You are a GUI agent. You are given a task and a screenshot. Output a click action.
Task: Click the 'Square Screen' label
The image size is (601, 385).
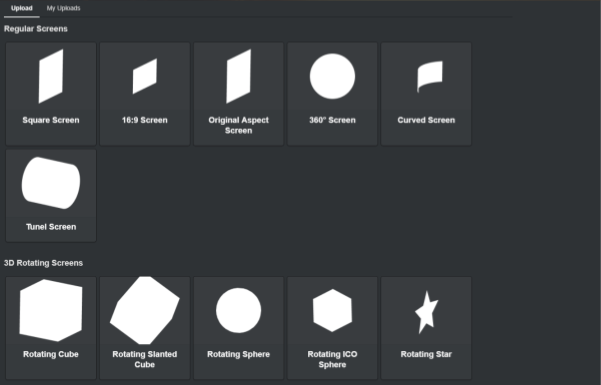pyautogui.click(x=51, y=120)
